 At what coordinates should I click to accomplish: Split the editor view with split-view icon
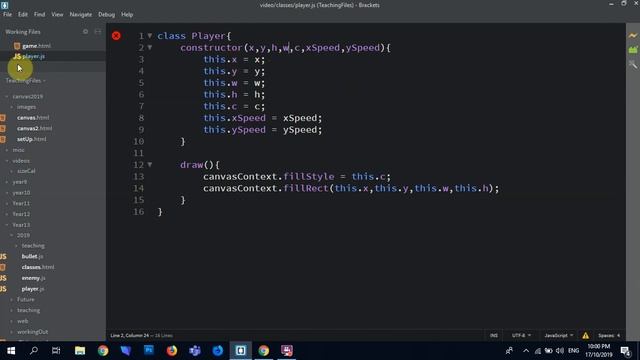(x=98, y=31)
